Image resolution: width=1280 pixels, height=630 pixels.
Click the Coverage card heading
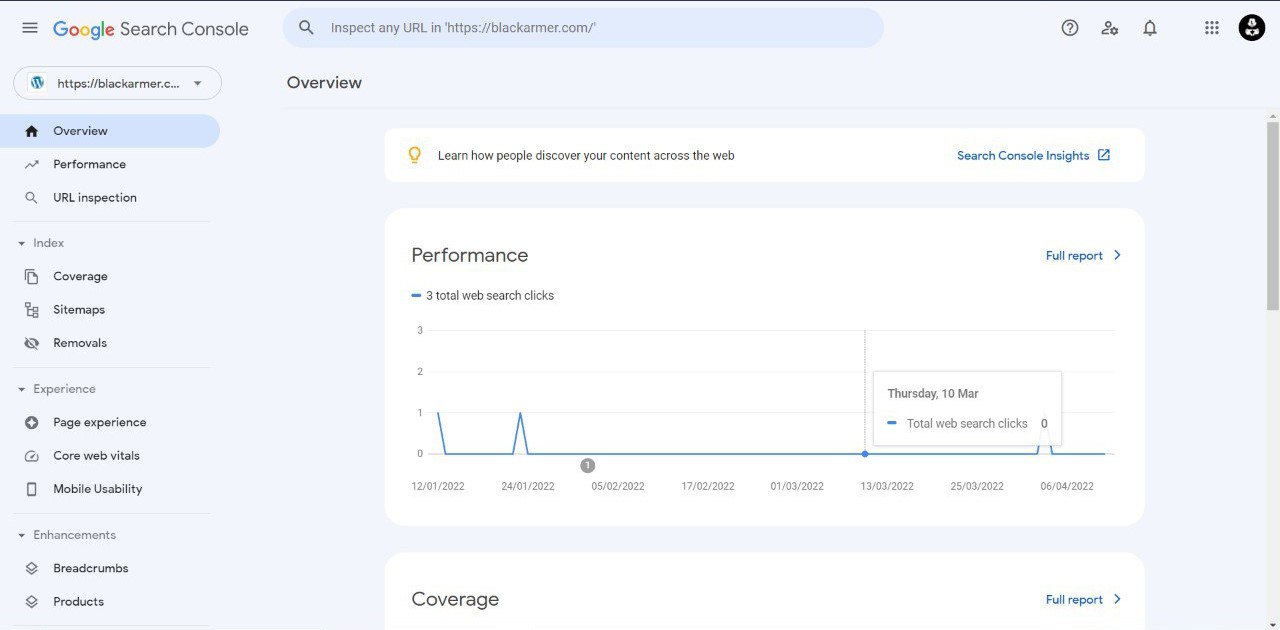[x=455, y=599]
